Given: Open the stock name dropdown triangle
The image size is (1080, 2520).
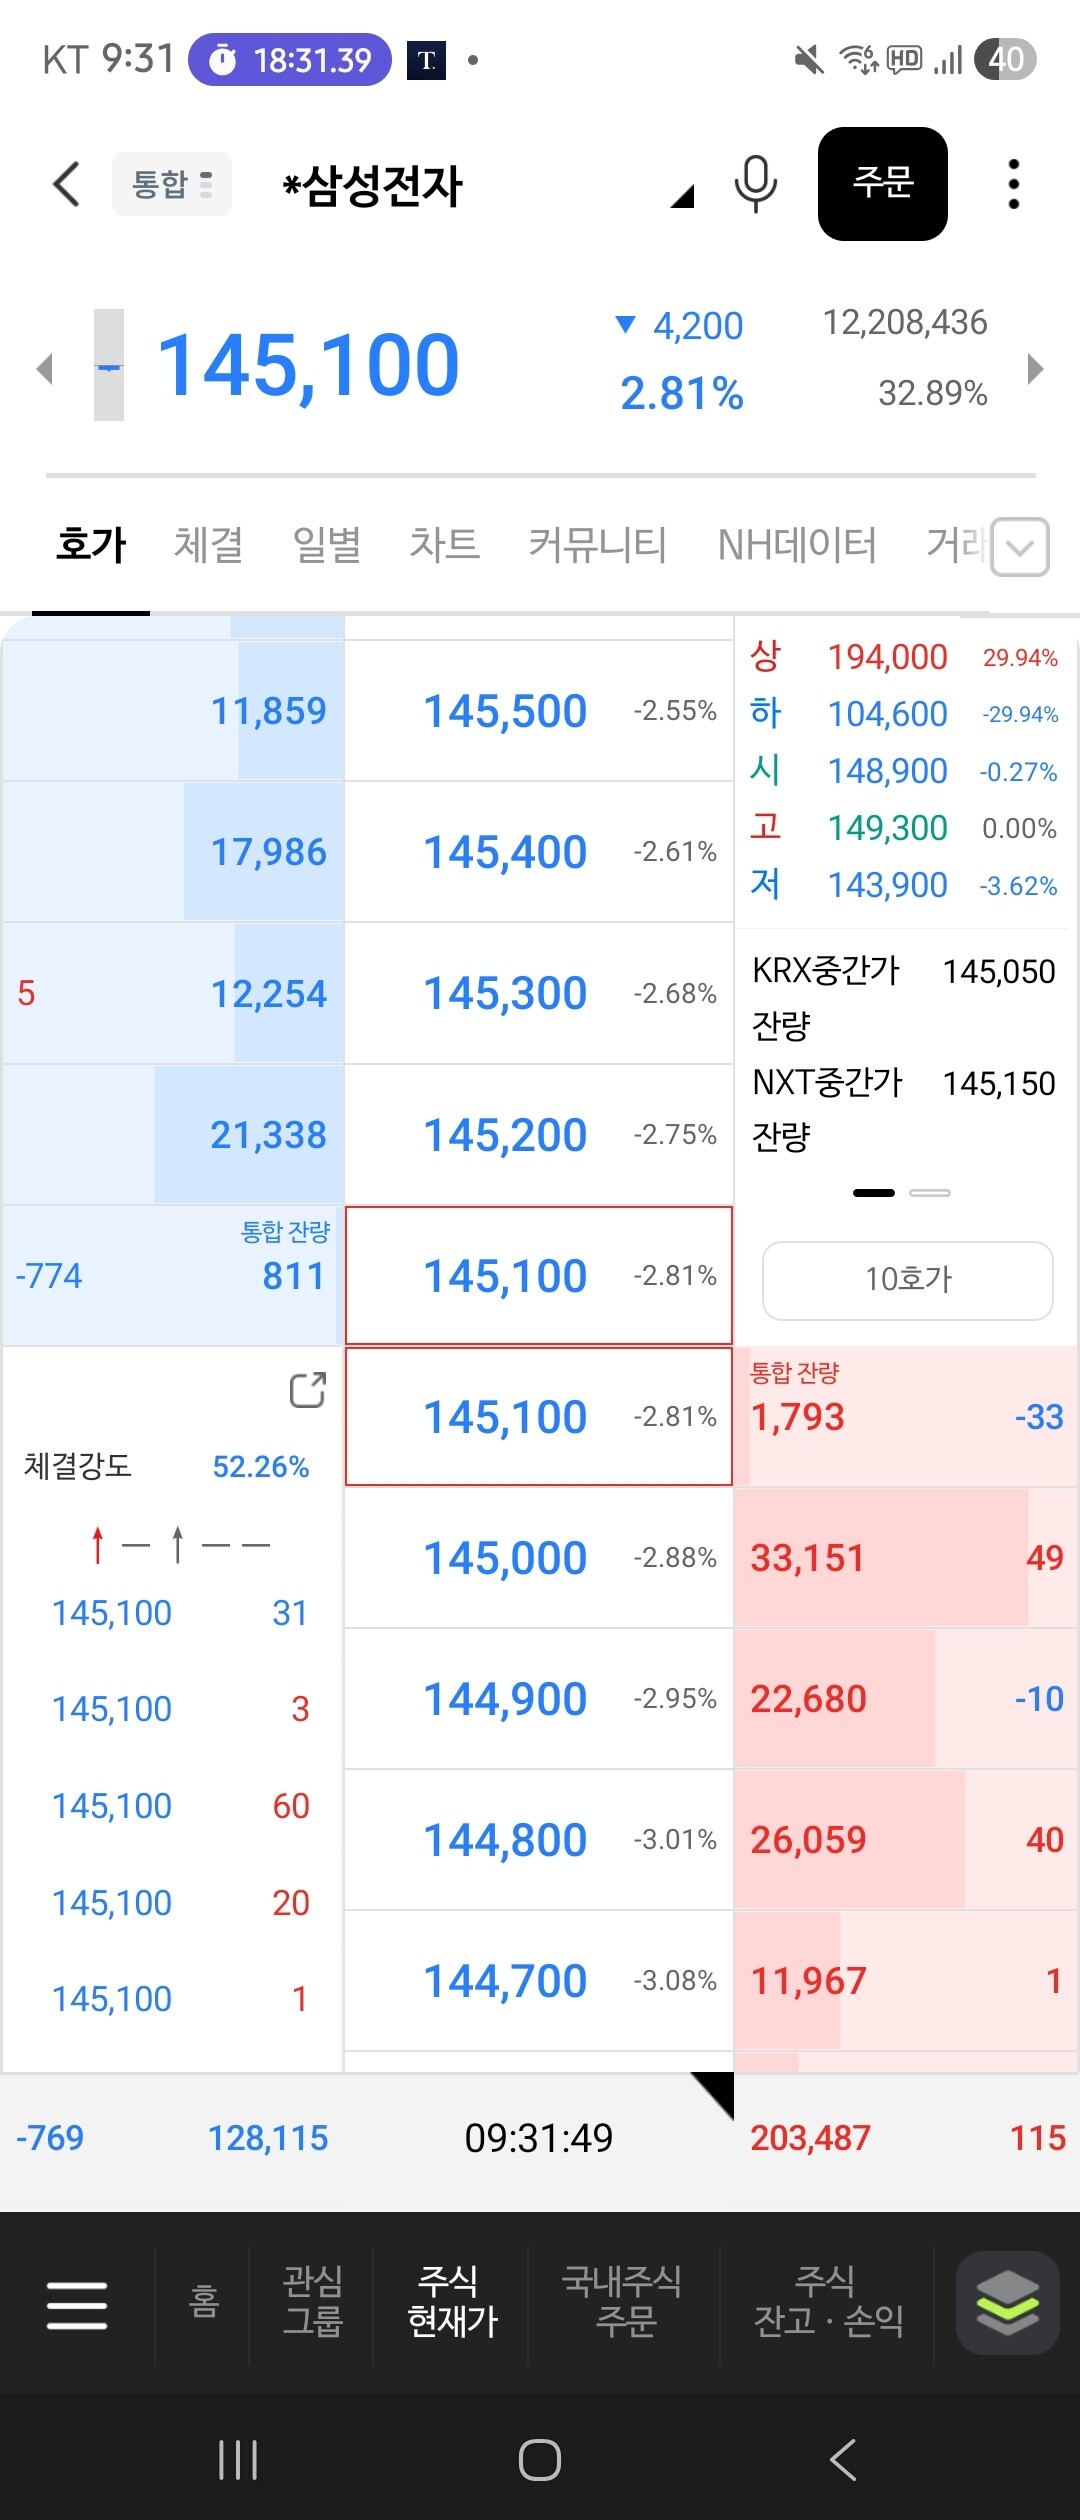Looking at the screenshot, I should [683, 196].
